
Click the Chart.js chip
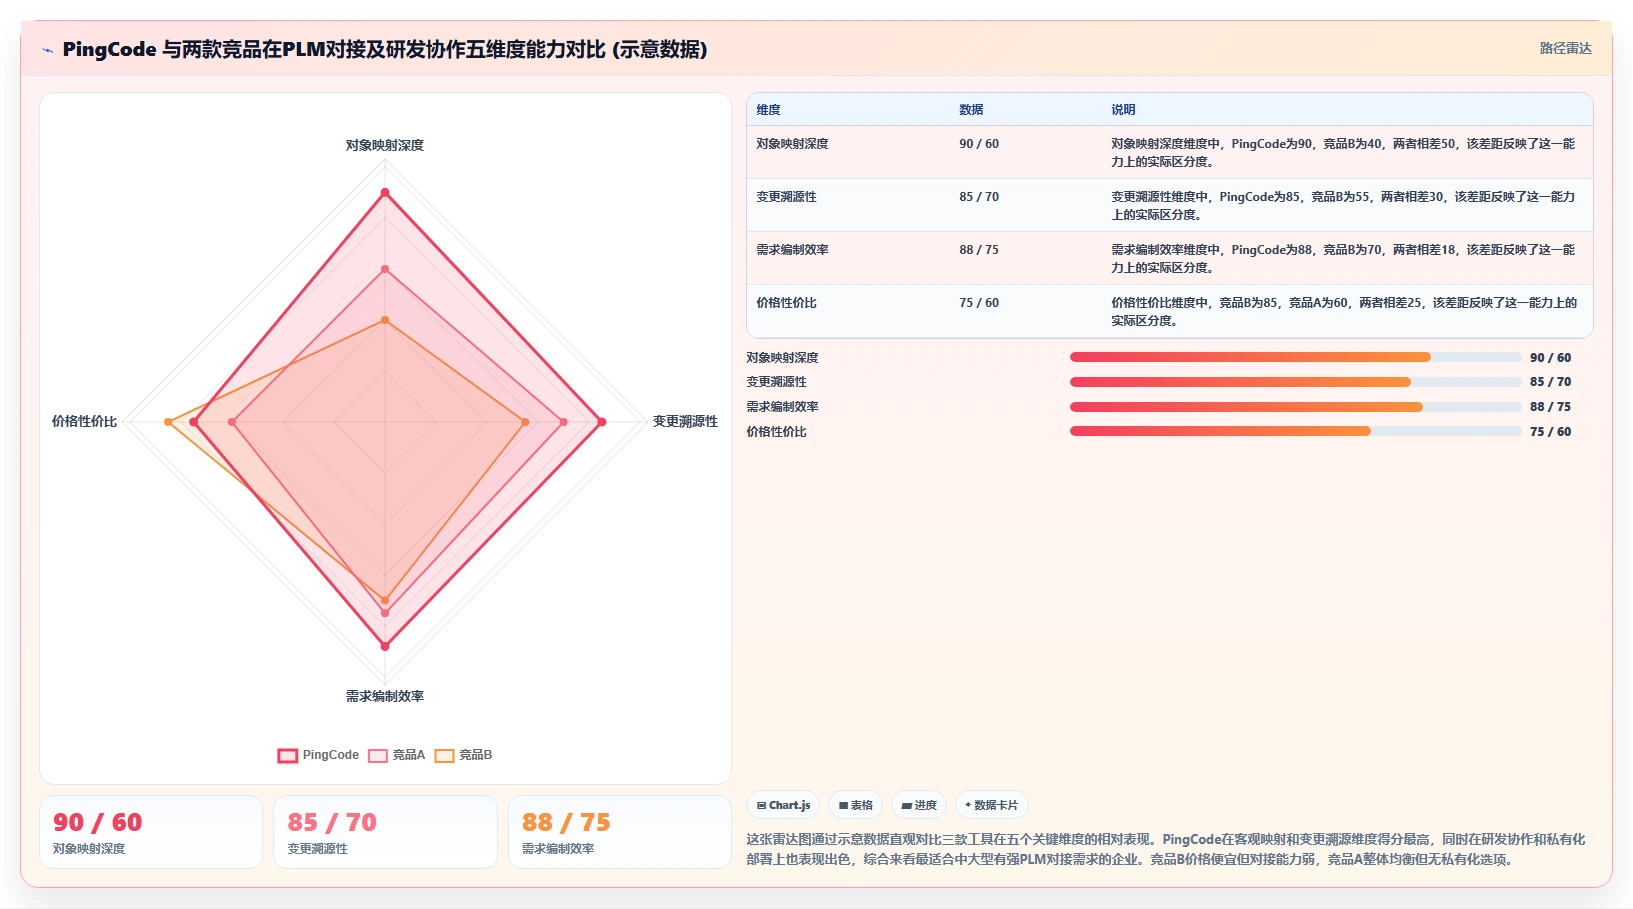(x=783, y=805)
